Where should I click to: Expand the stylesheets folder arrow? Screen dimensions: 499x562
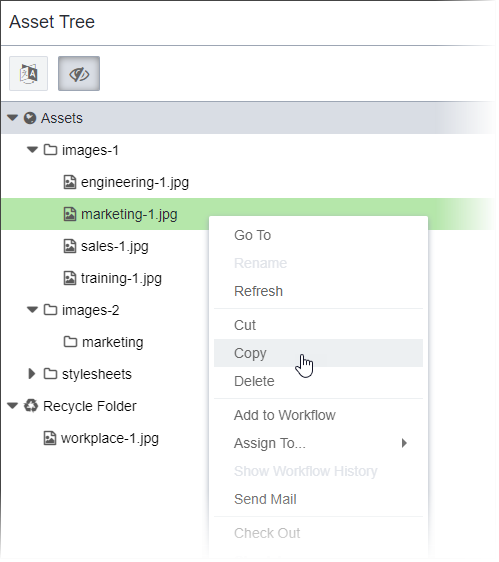click(32, 374)
